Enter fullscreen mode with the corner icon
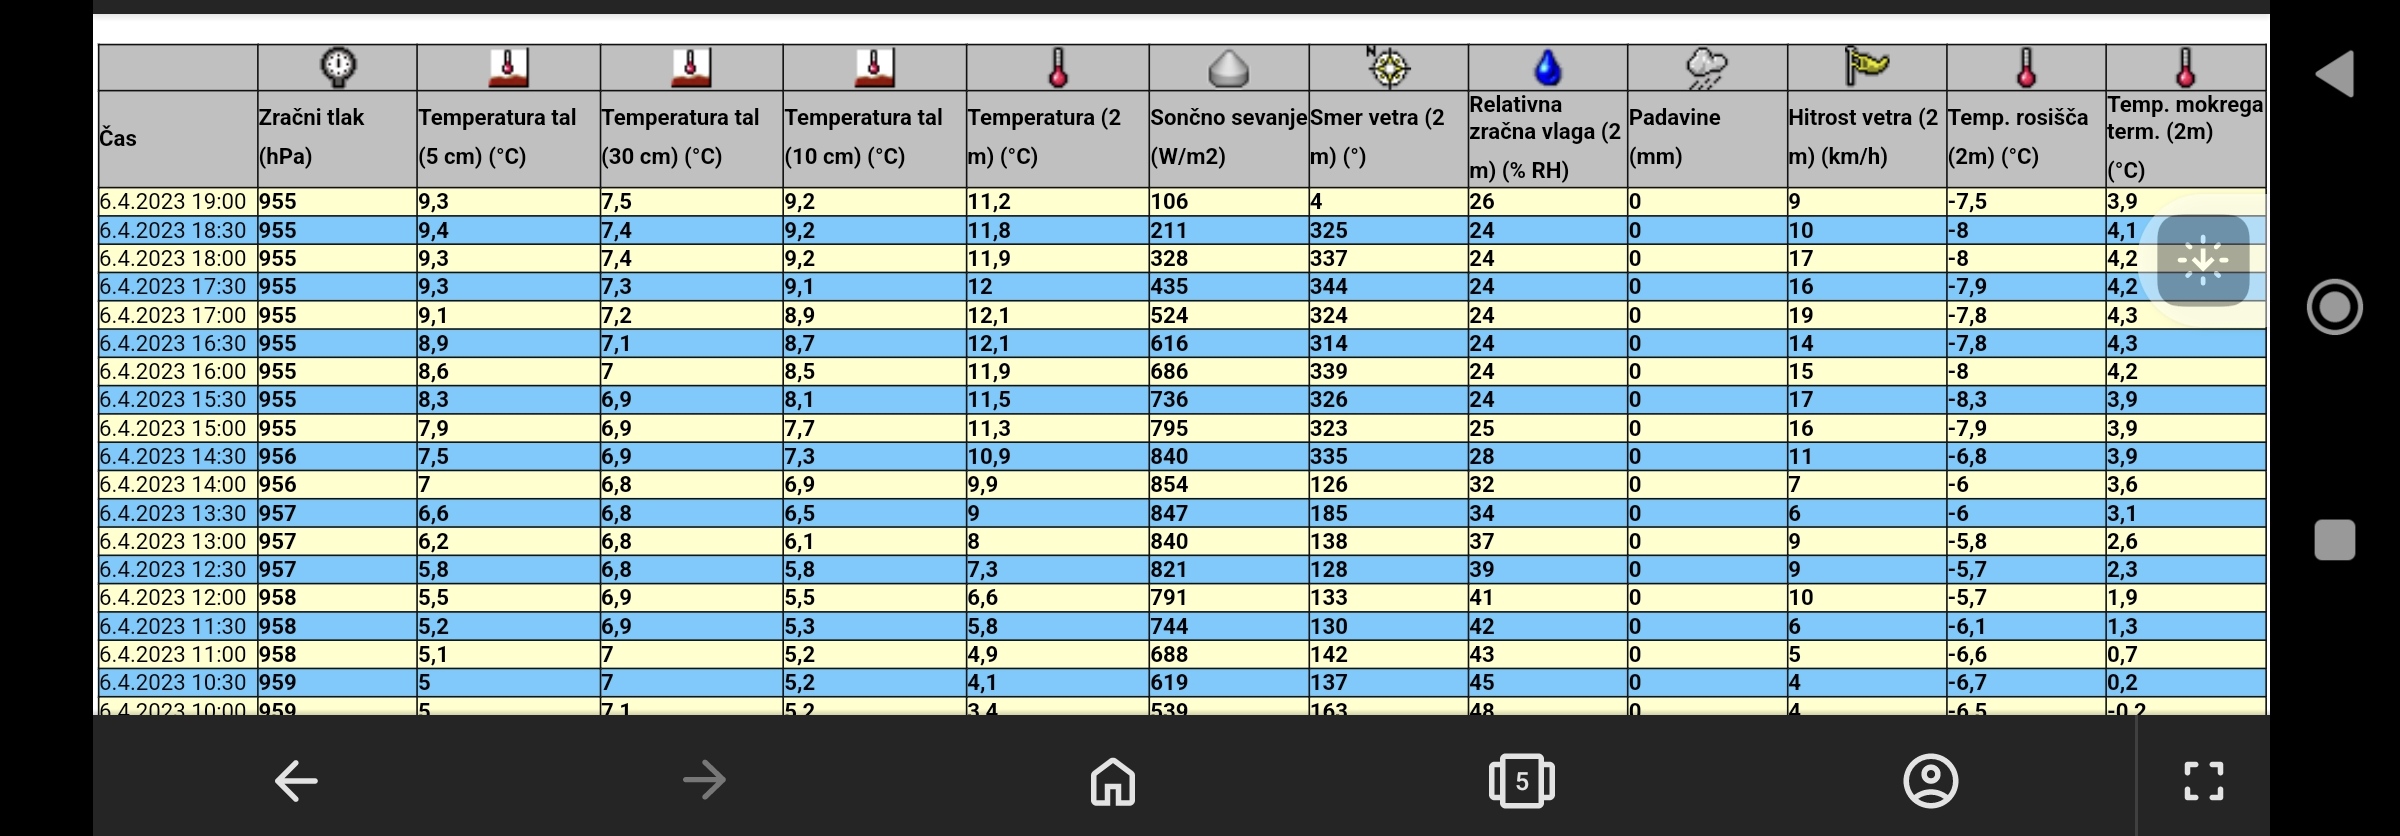The width and height of the screenshot is (2400, 836). [x=2203, y=781]
